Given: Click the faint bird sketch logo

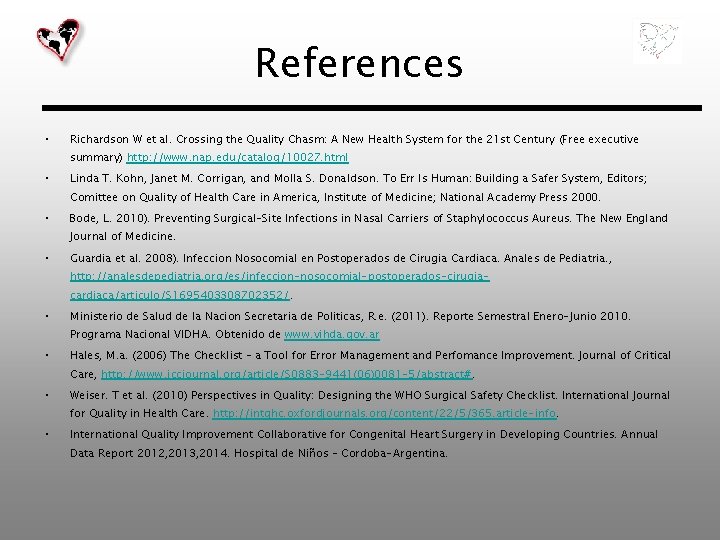Looking at the screenshot, I should pos(657,40).
